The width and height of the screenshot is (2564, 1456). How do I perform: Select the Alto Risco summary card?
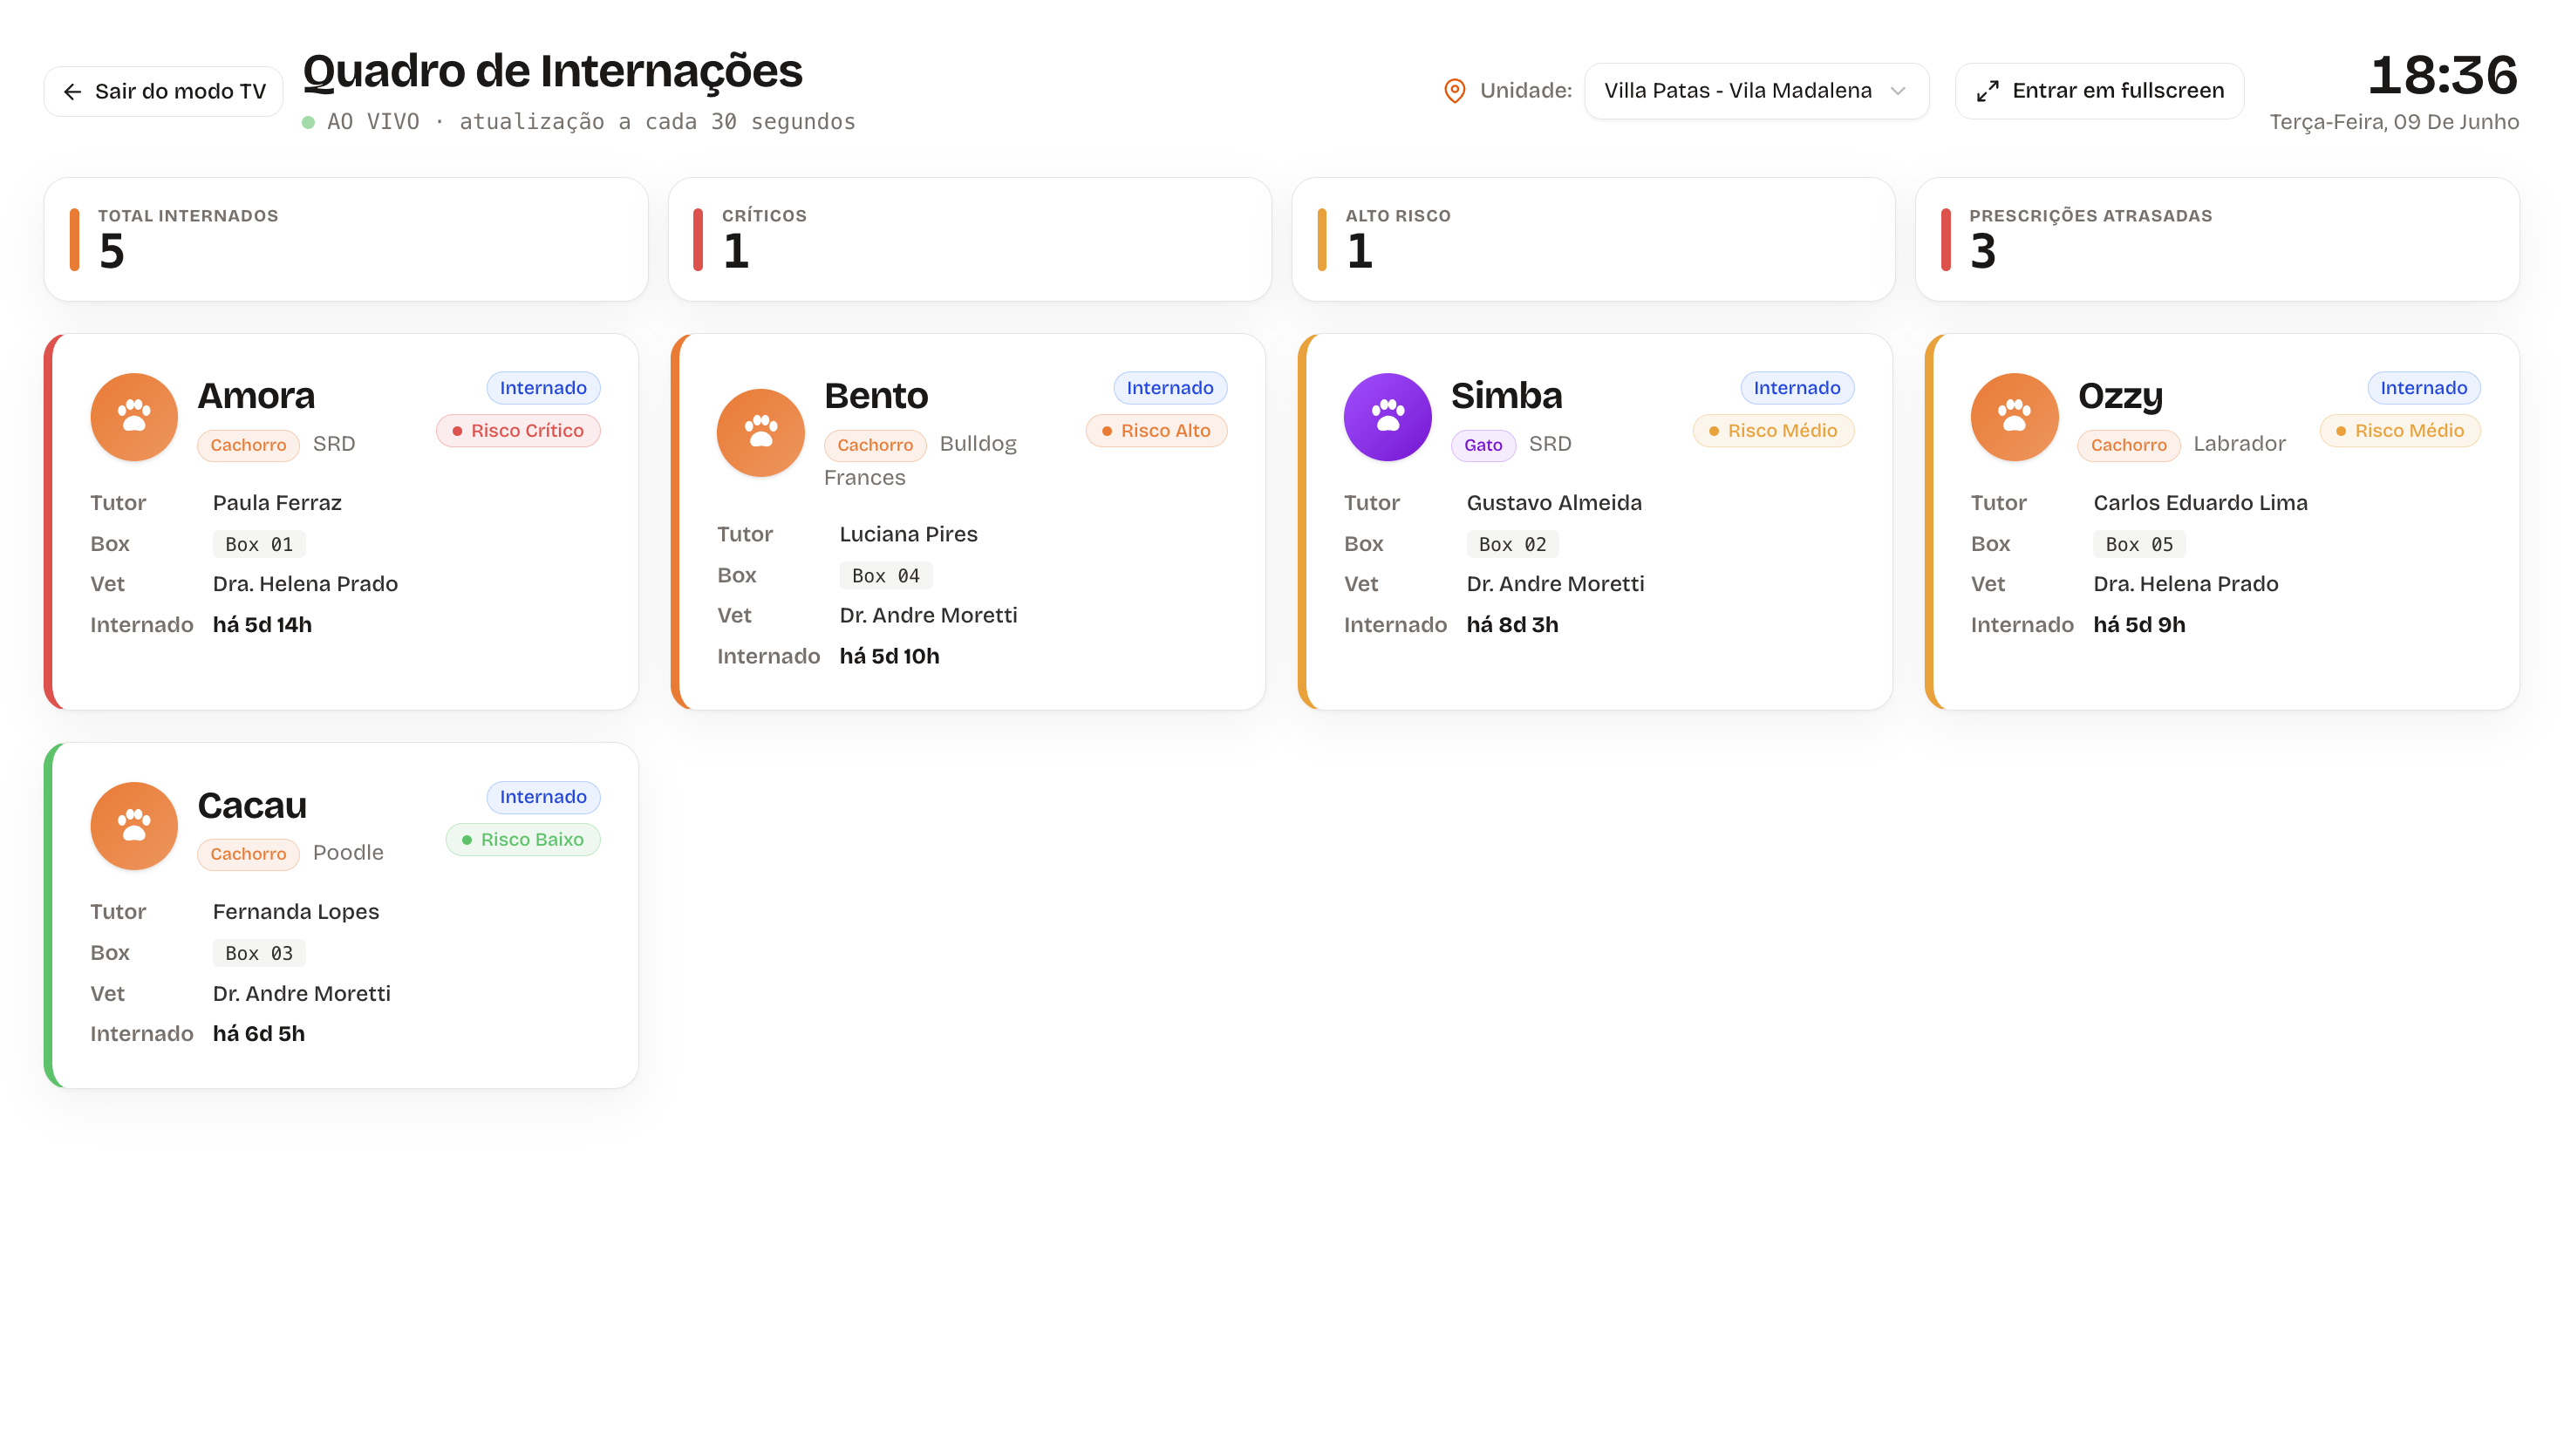point(1593,239)
